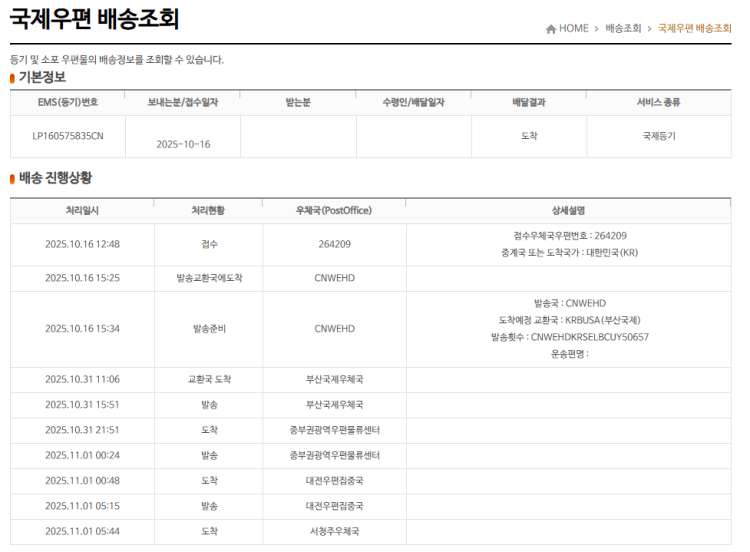Click the EMS(등기)번호 column header
Viewport: 750px width, 552px height.
tap(68, 102)
